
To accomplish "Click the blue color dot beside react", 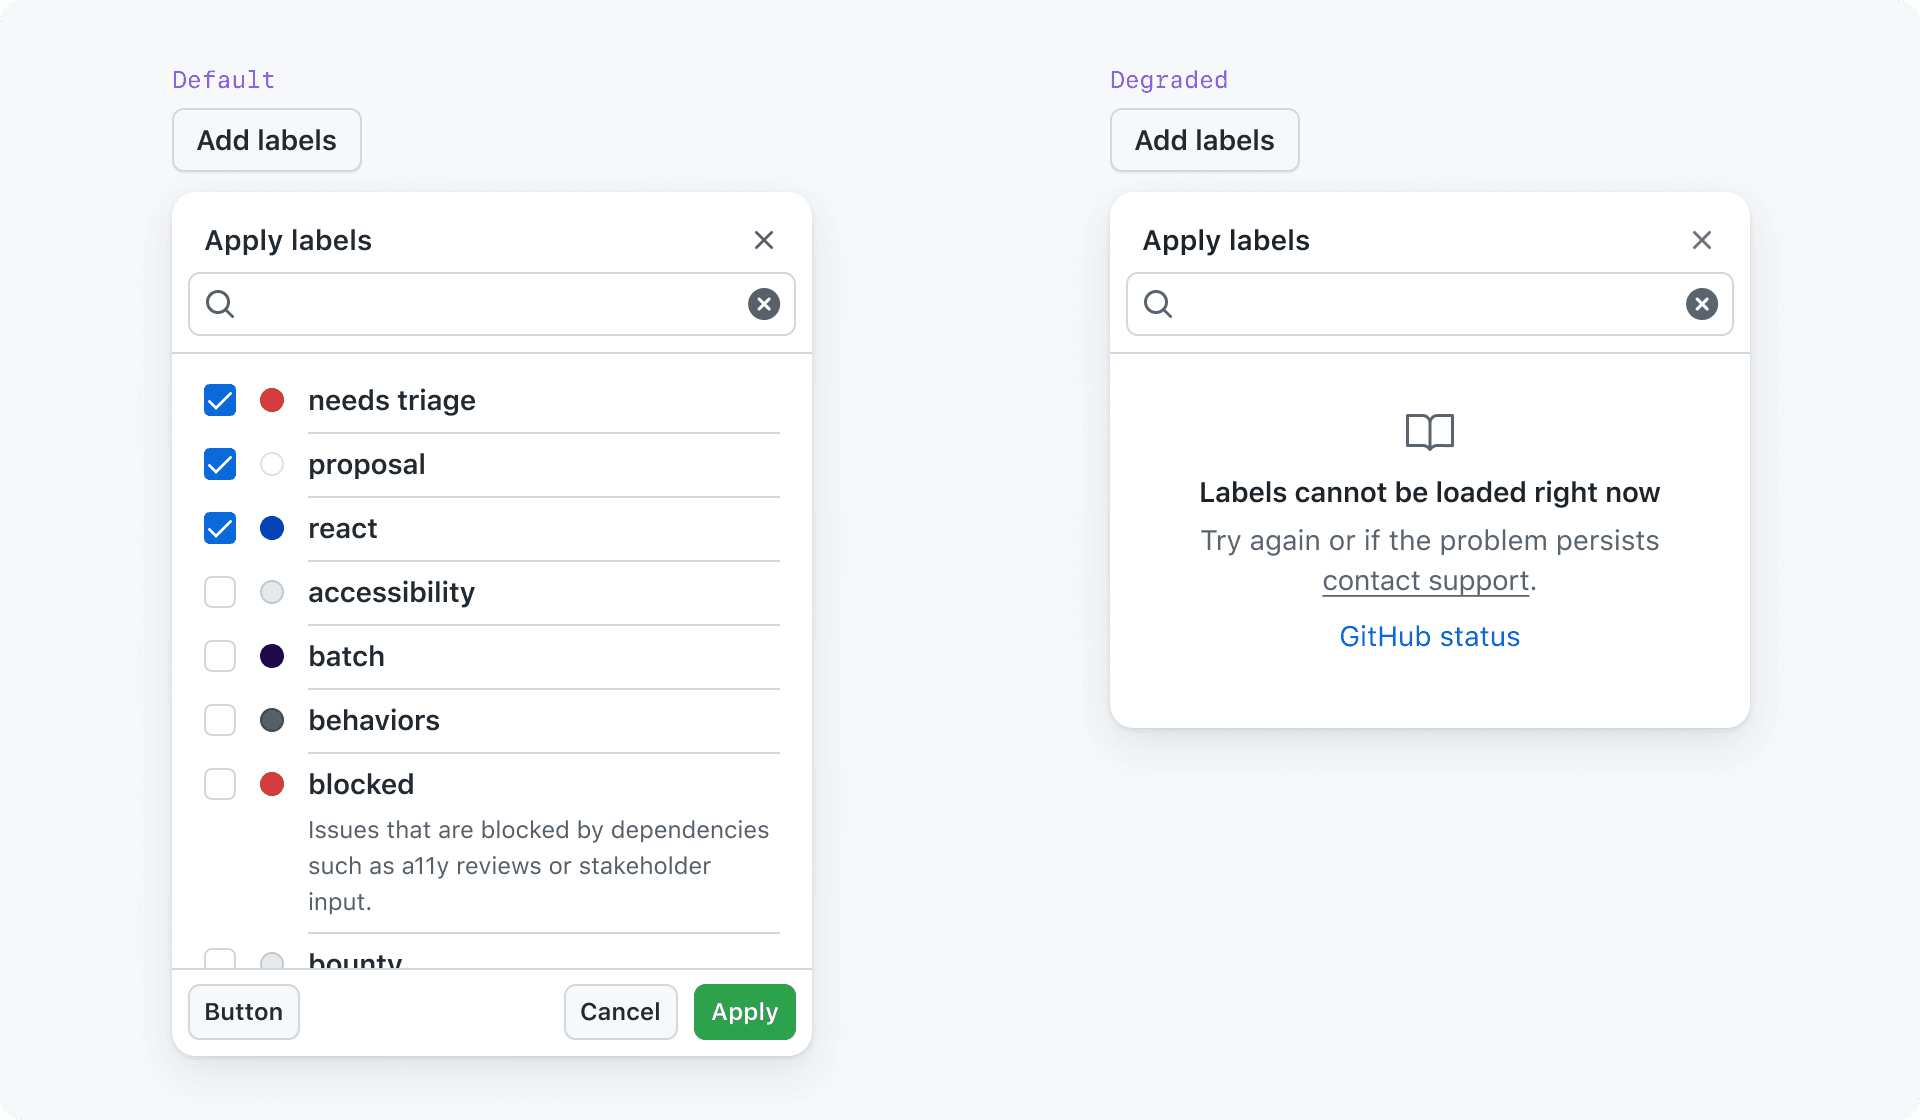I will [271, 528].
